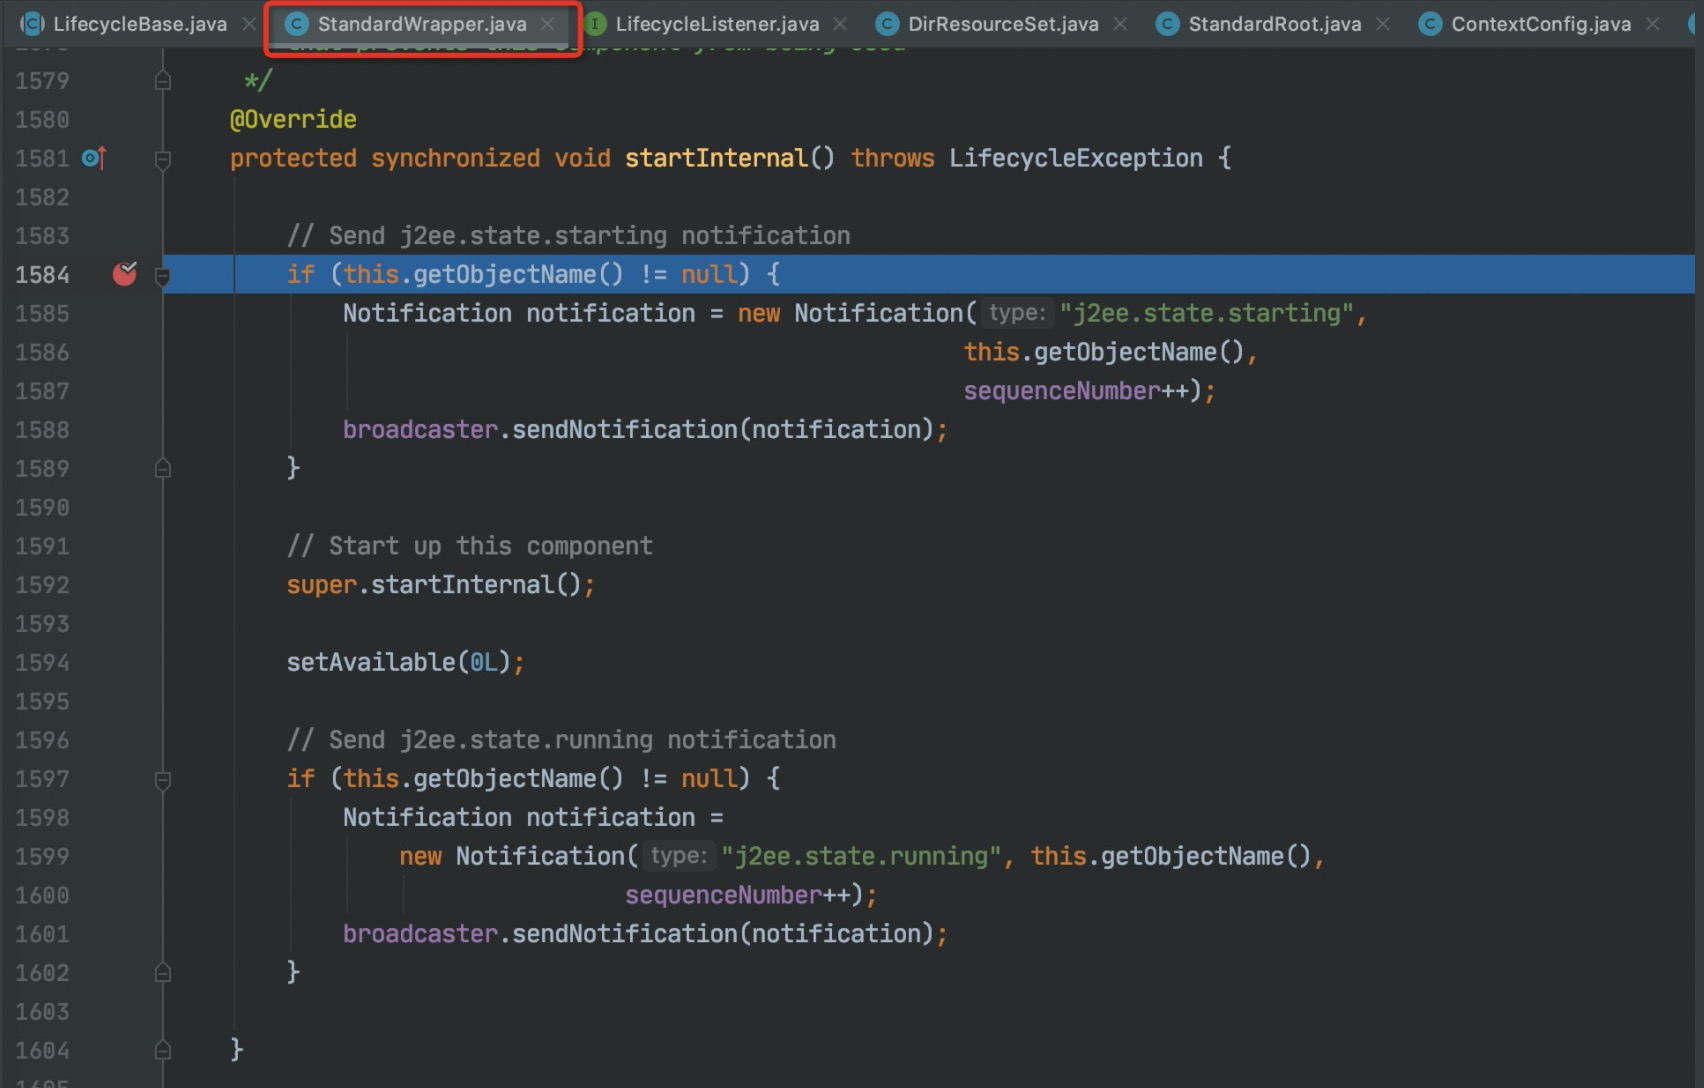Viewport: 1704px width, 1088px height.
Task: Collapse the startInternal method at line 1581
Action: coord(163,159)
